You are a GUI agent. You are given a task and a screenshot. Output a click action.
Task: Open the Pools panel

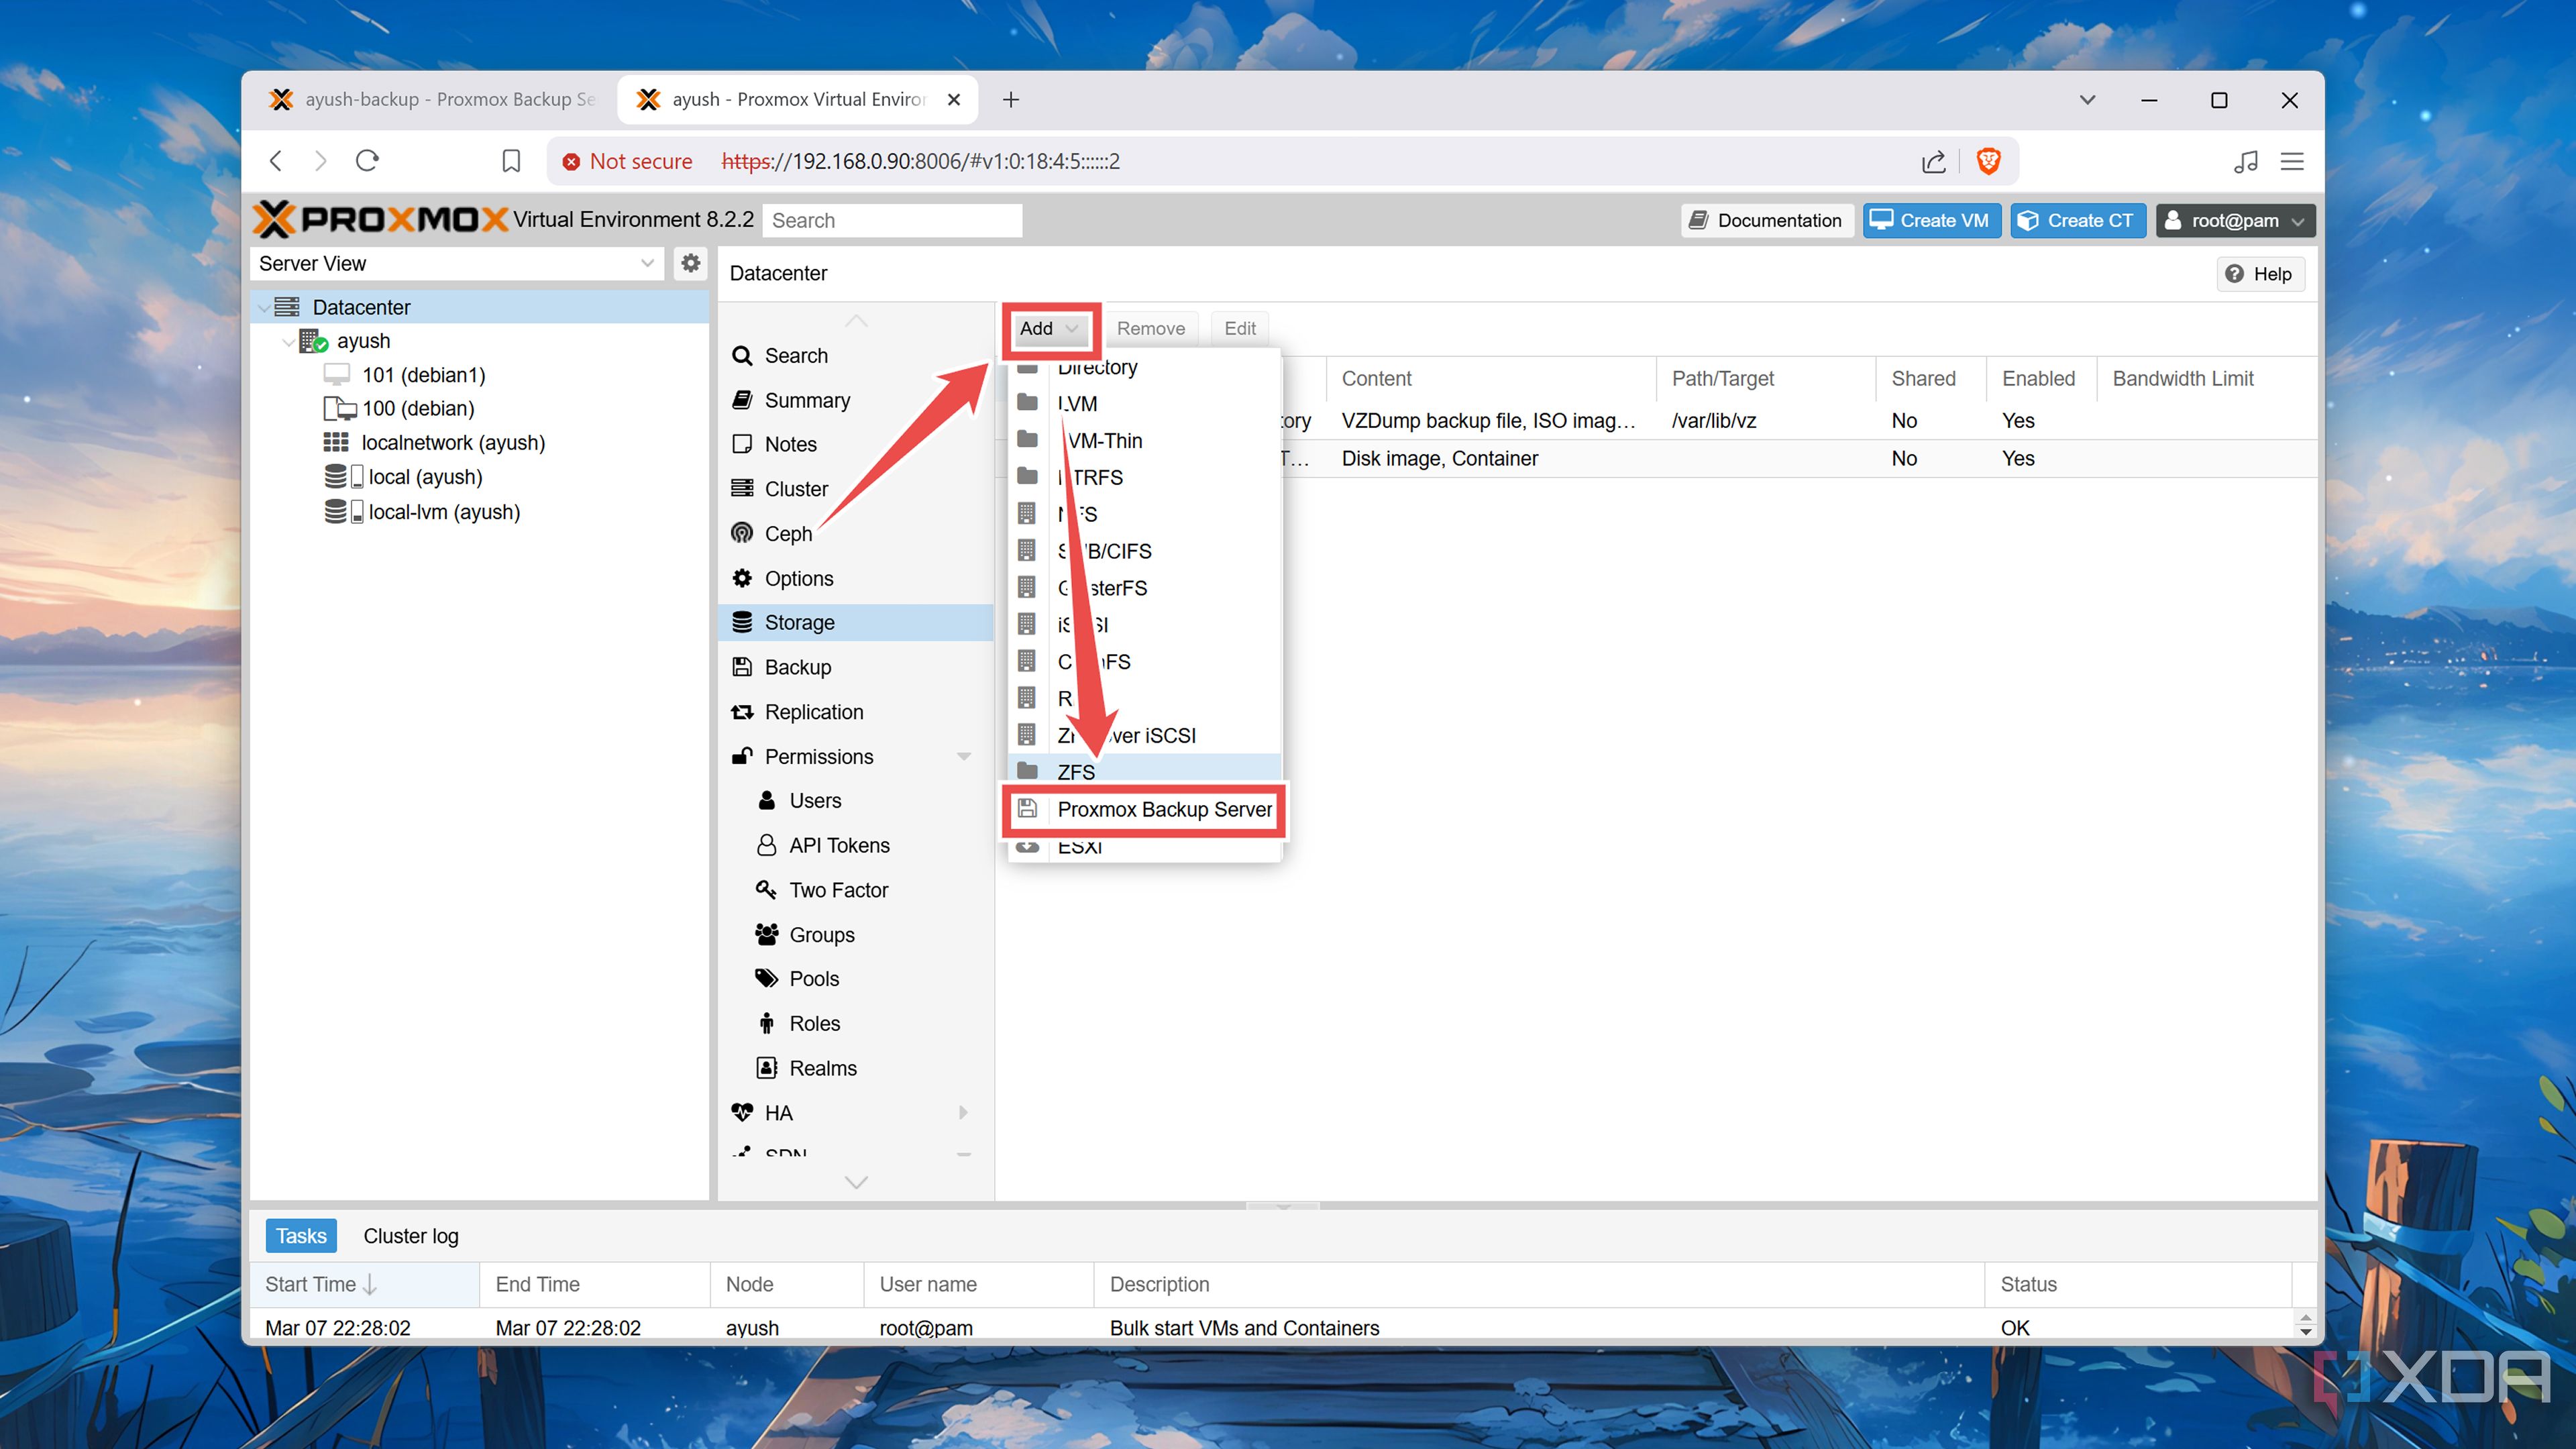(813, 978)
